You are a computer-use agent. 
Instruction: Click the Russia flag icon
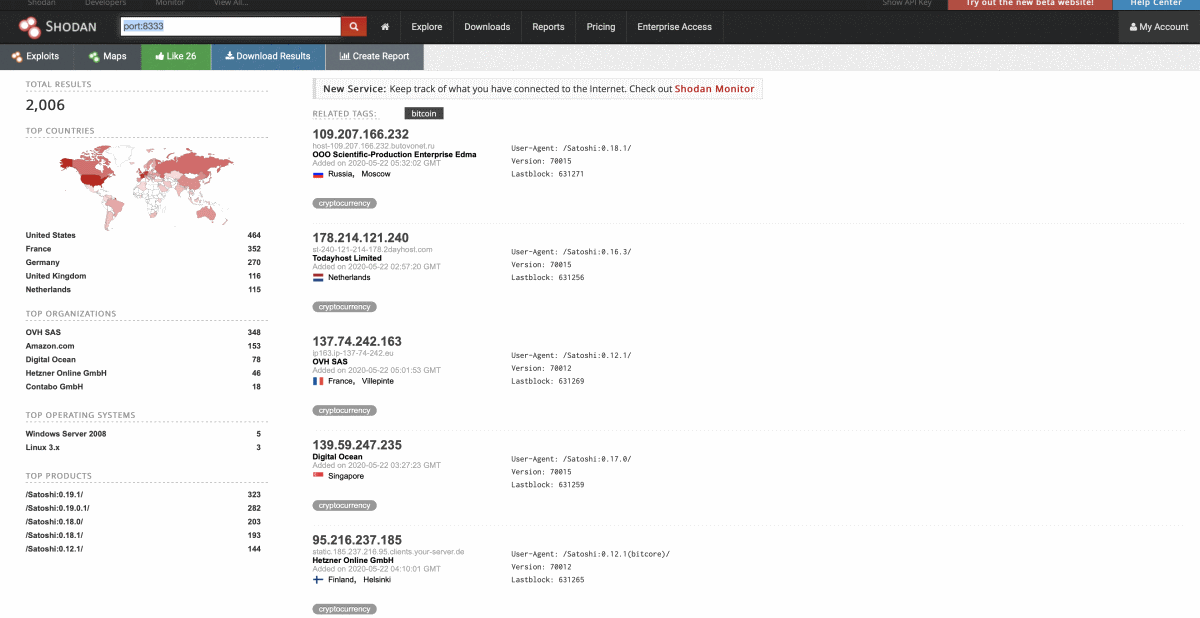318,174
